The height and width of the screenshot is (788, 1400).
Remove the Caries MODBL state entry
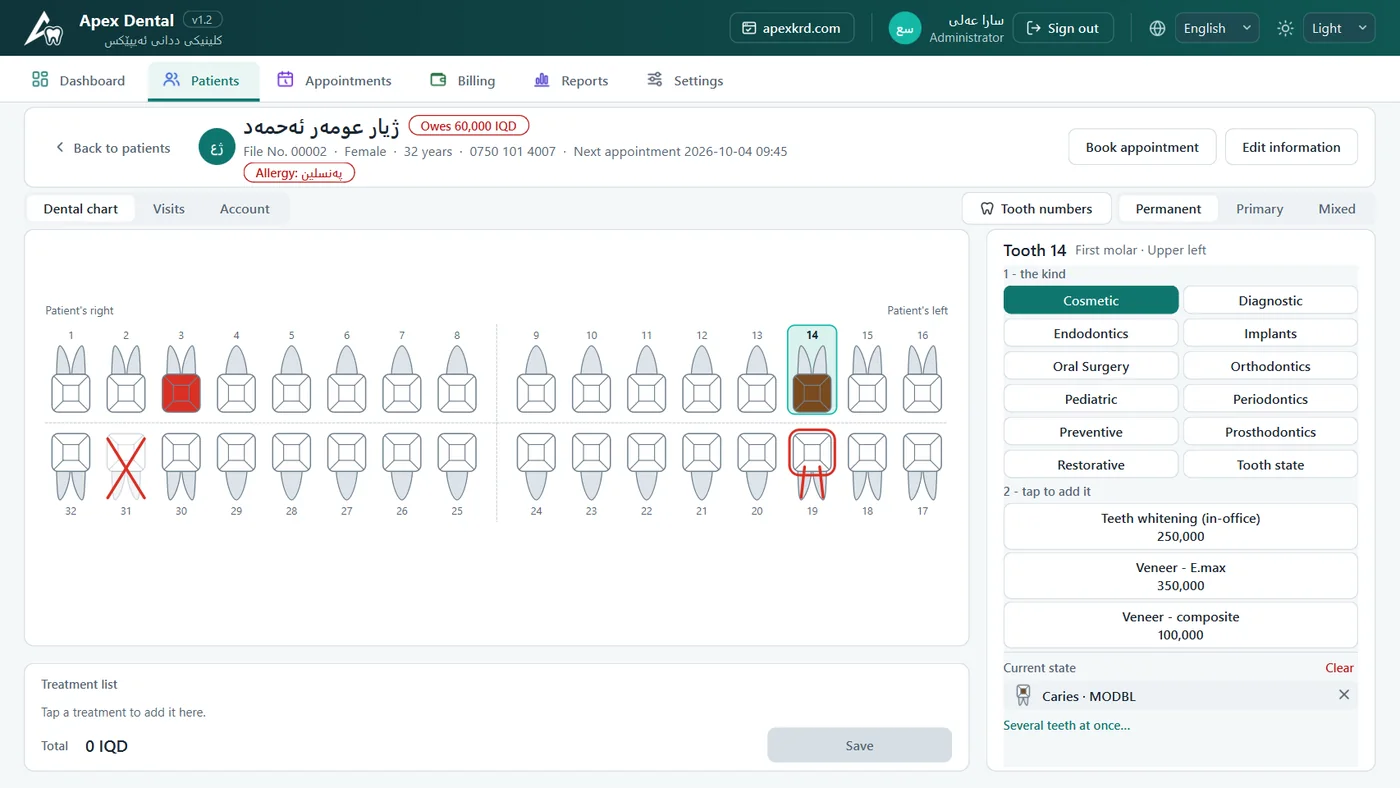[1344, 695]
